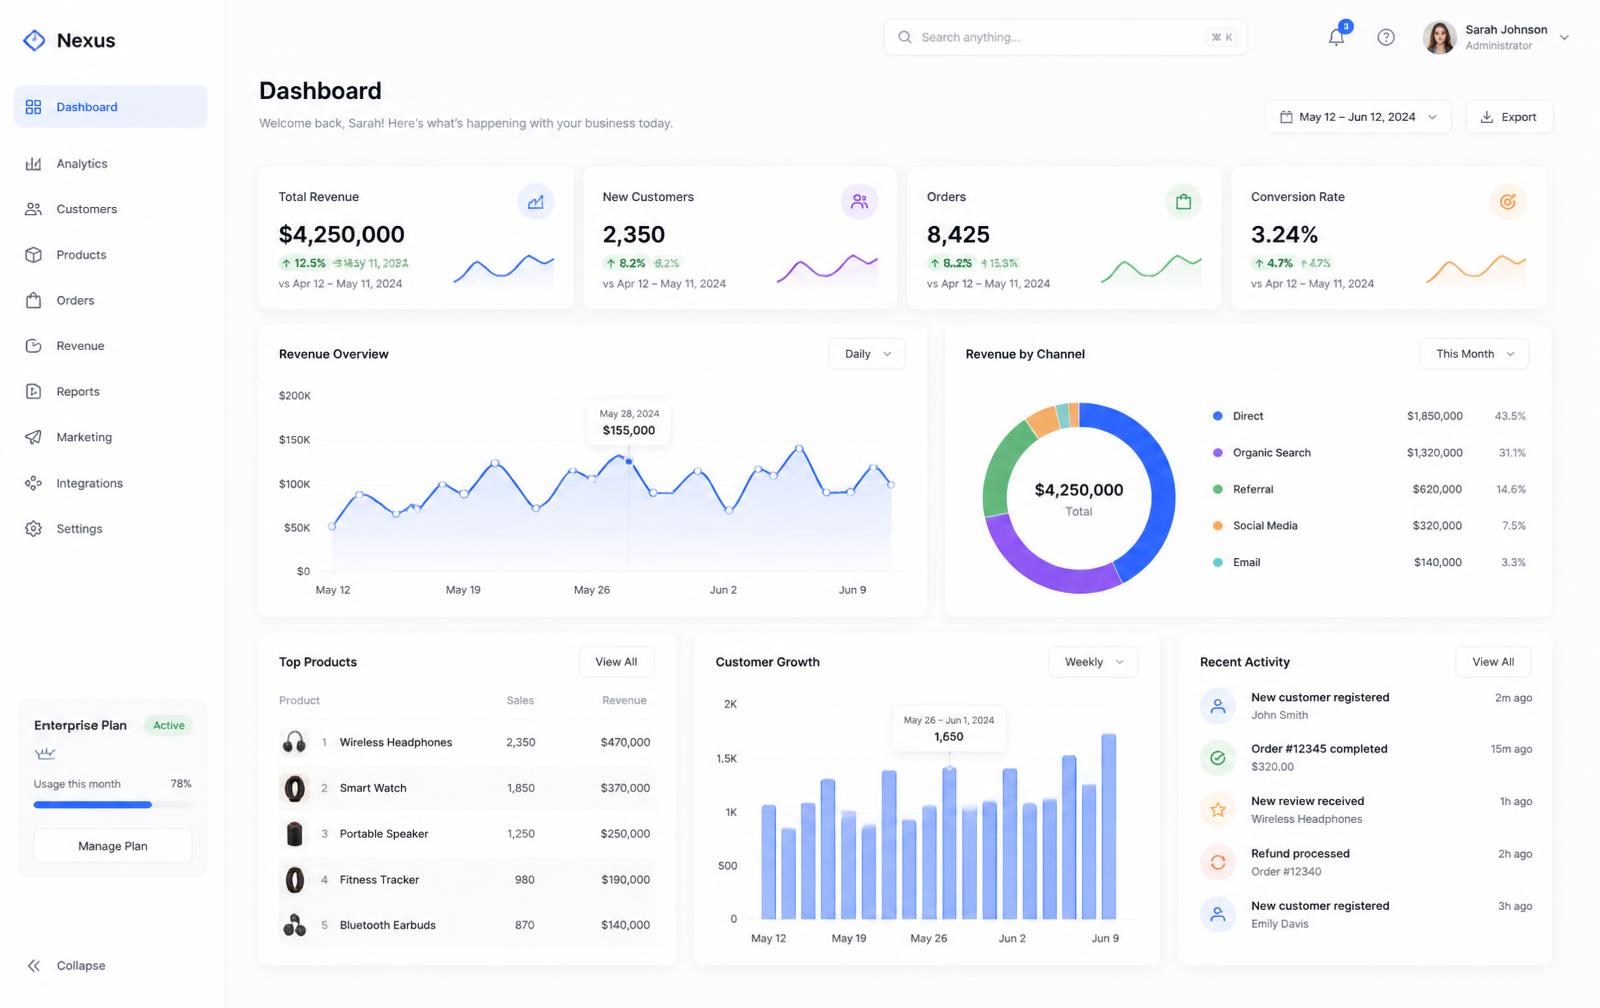Viewport: 1600px width, 1008px height.
Task: Click the Manage Plan button
Action: pyautogui.click(x=113, y=846)
